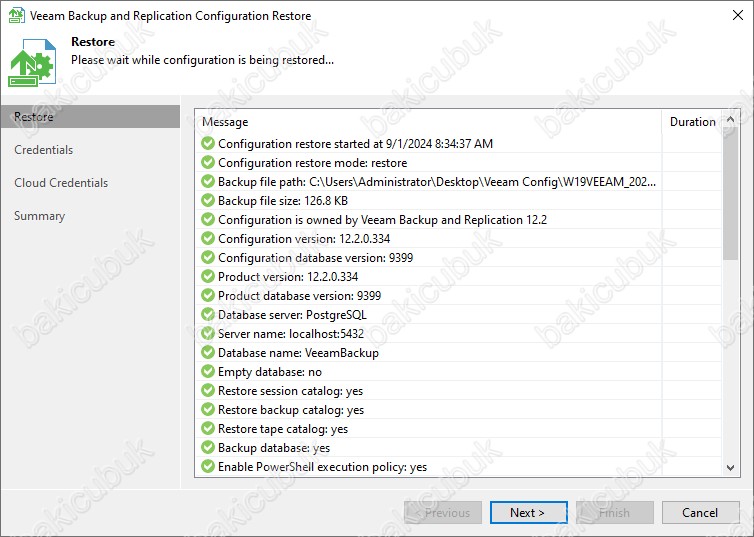Click the disabled Previous button
Screen dimensions: 754x537
[443, 512]
